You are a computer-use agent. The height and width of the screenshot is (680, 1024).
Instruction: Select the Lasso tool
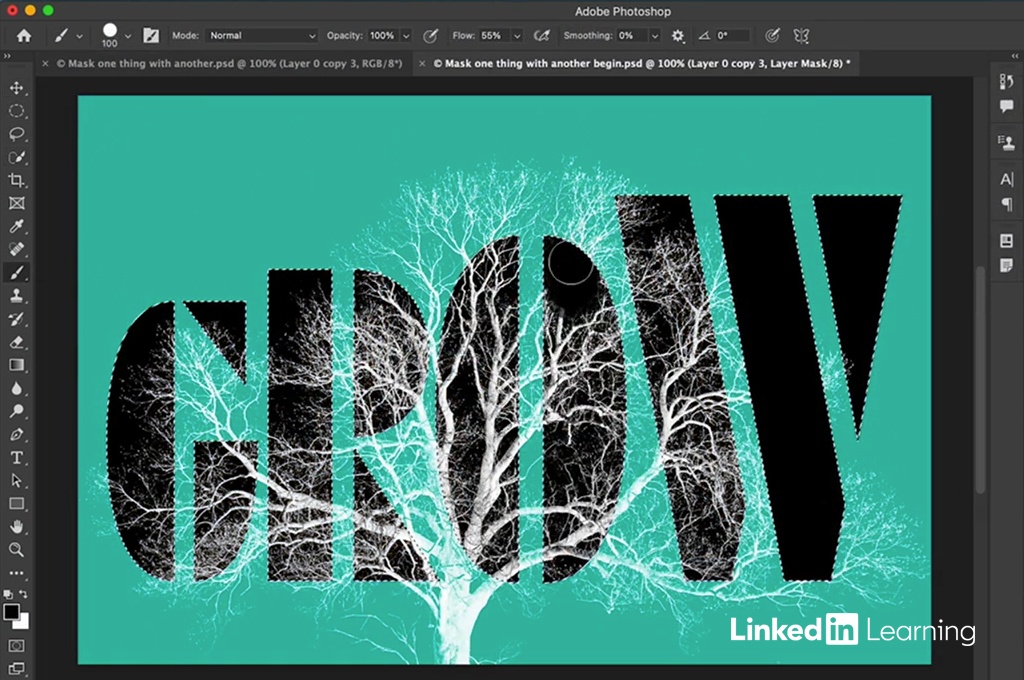coord(16,134)
